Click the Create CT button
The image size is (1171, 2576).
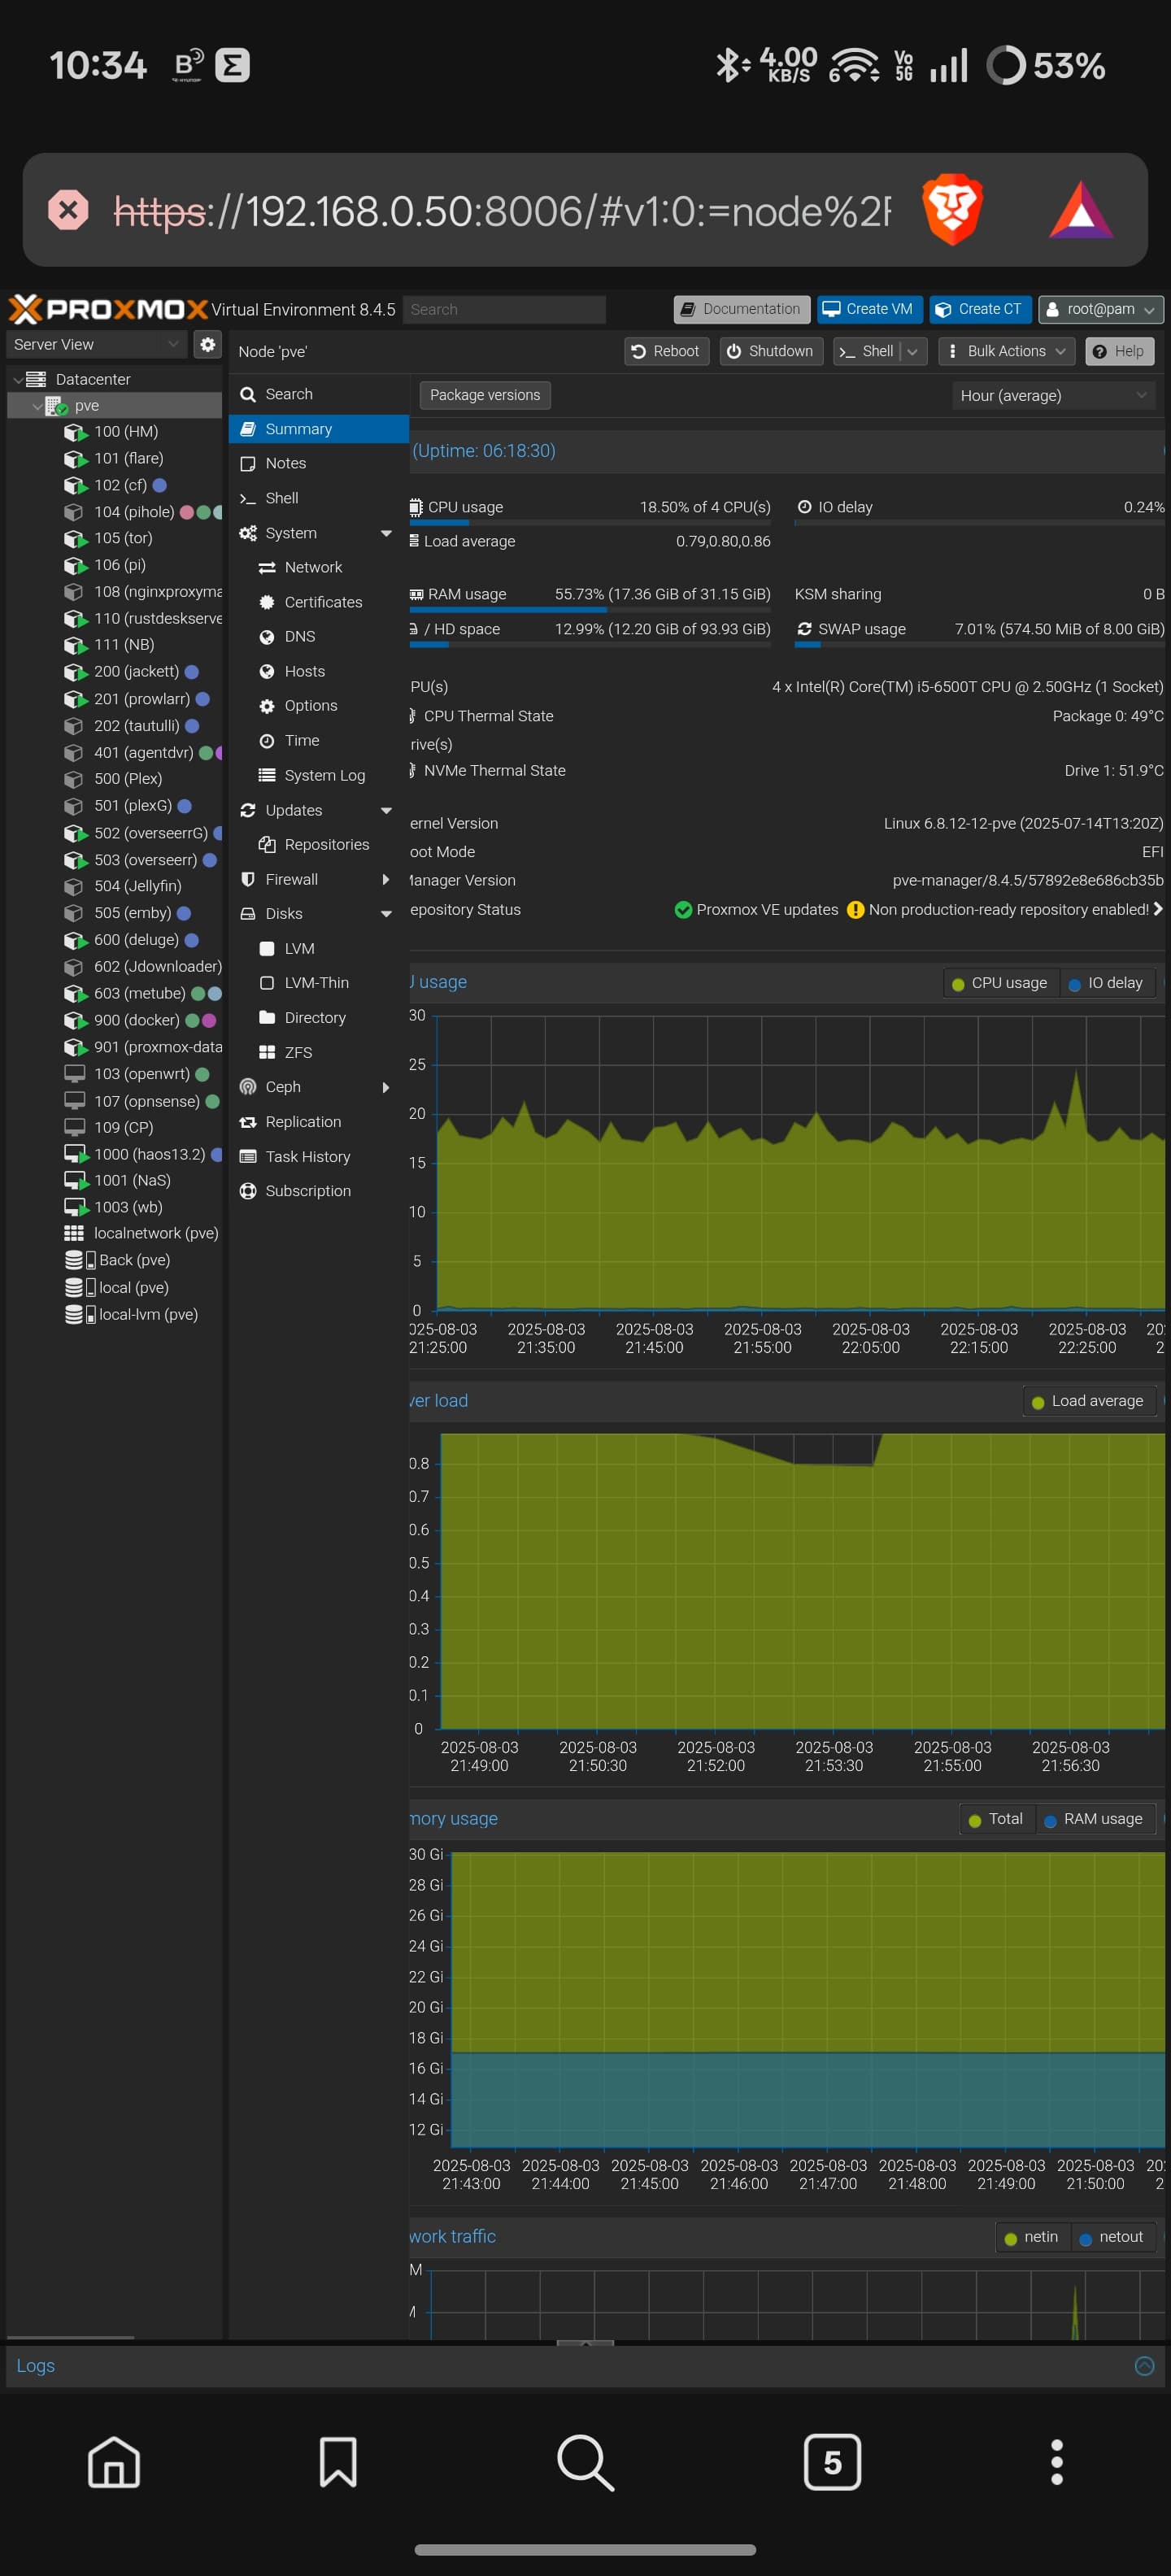click(x=979, y=309)
